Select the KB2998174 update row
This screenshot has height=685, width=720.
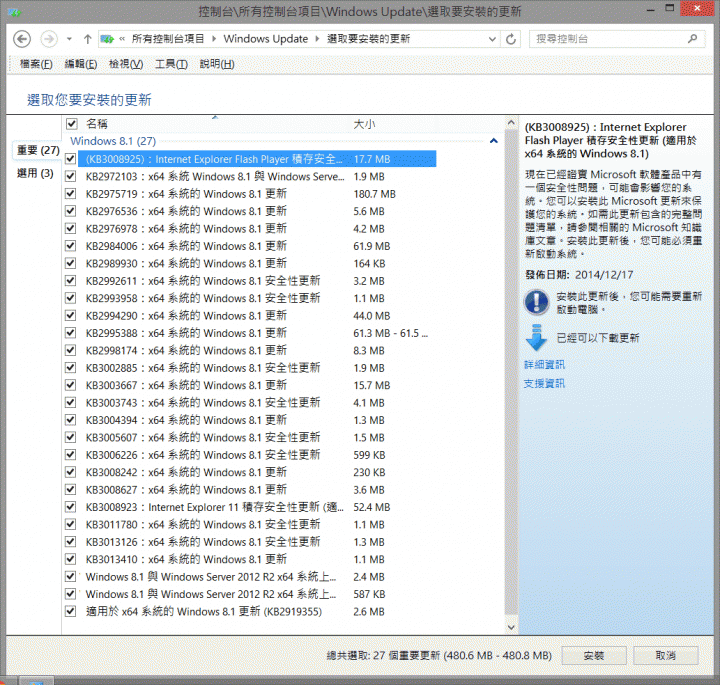257,350
